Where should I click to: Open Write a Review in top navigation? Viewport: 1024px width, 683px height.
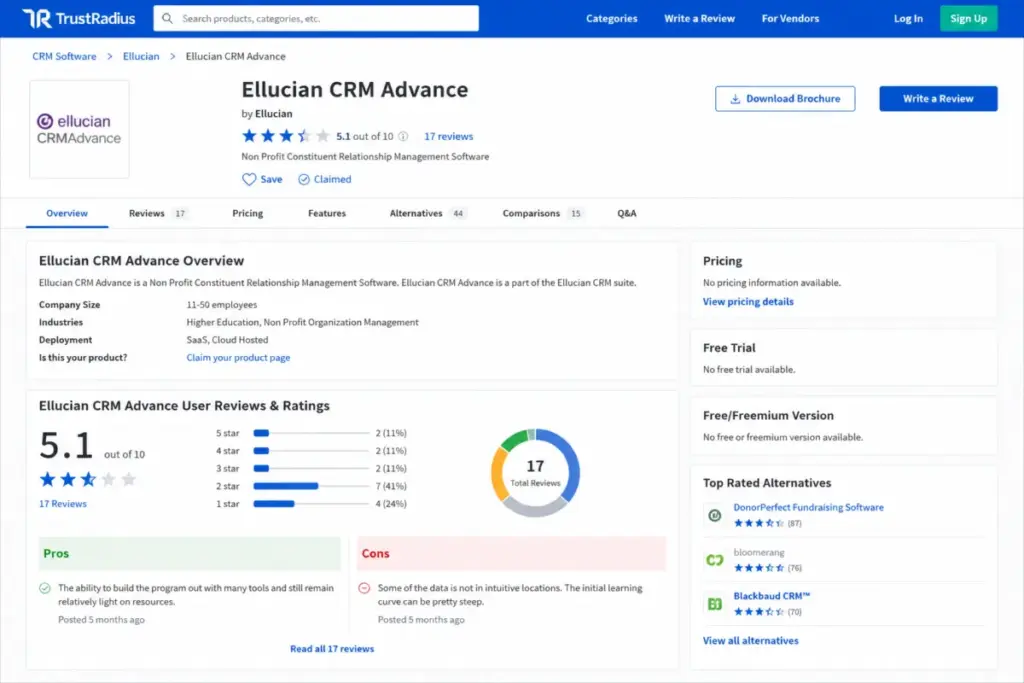point(699,18)
